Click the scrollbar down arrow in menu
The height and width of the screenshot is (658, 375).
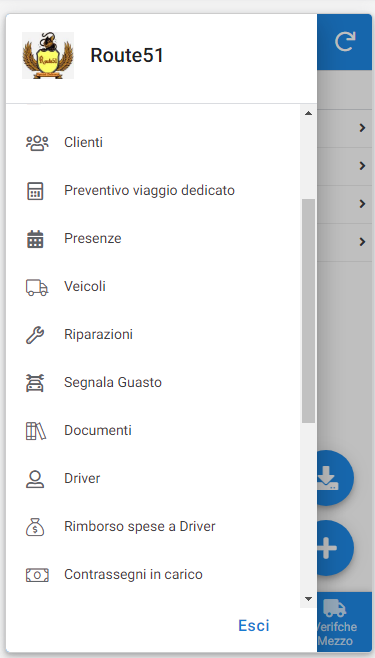(308, 599)
